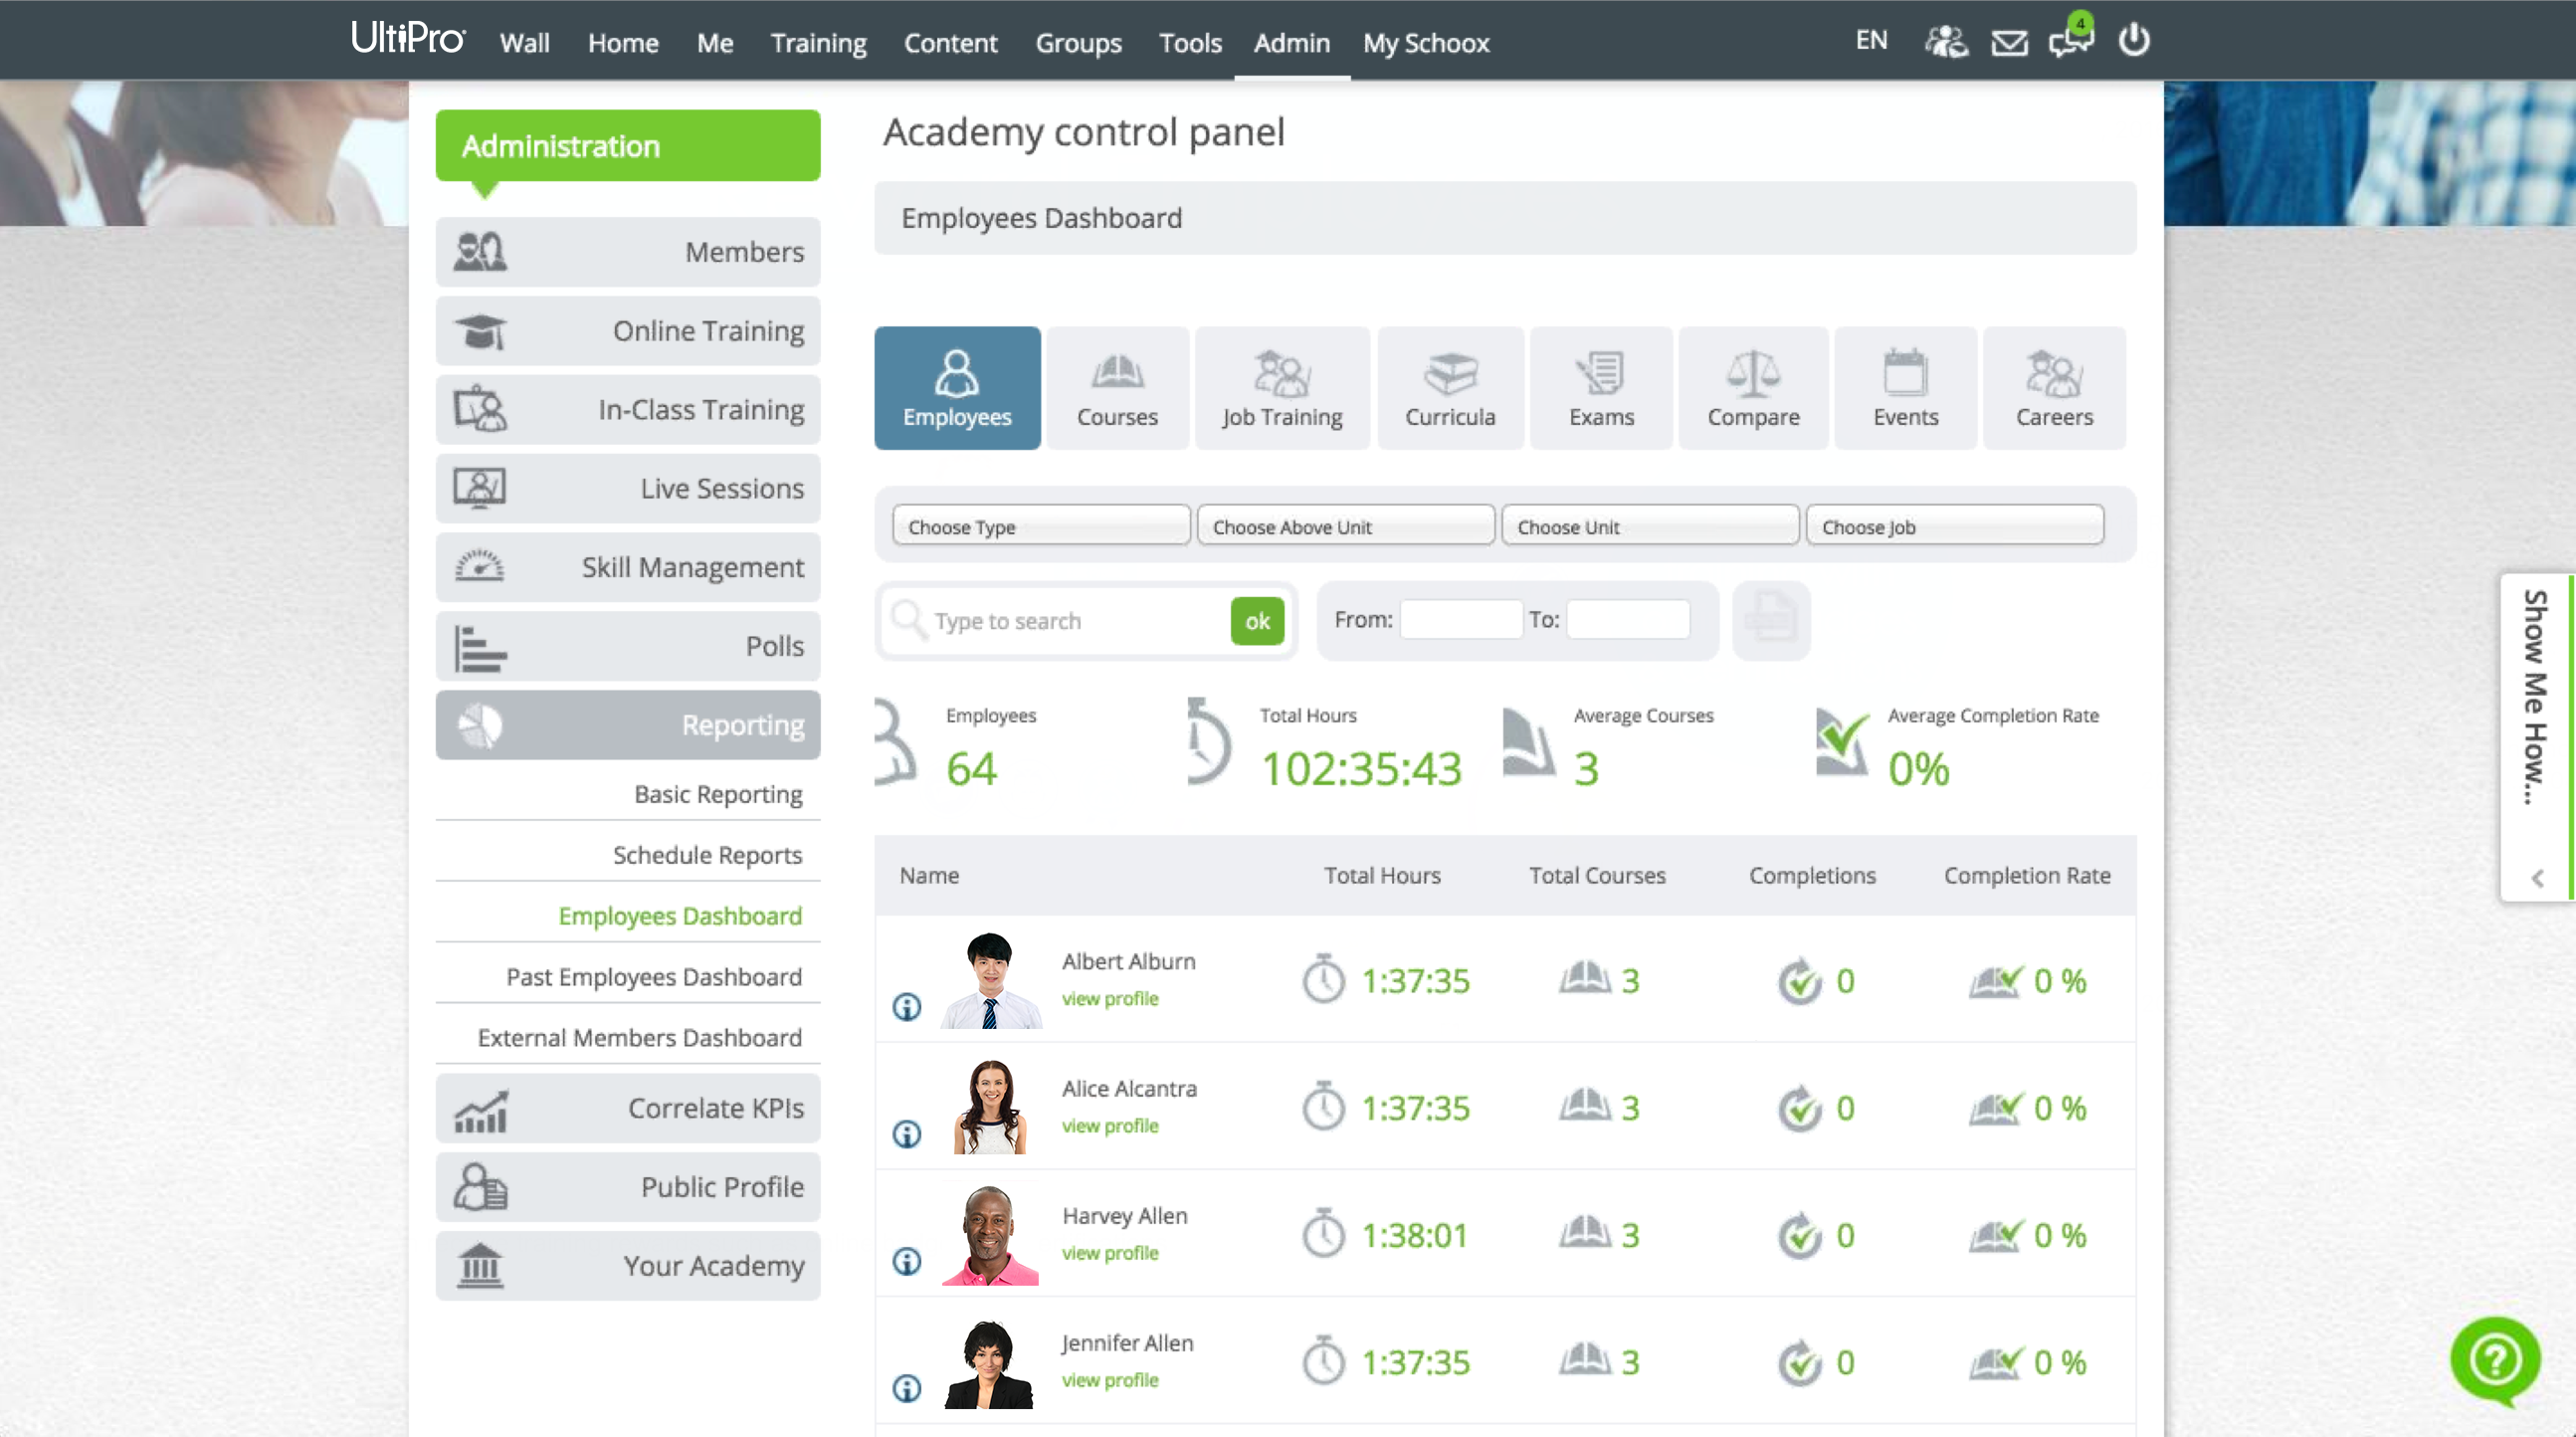Open the Choose Job dropdown
Image resolution: width=2576 pixels, height=1437 pixels.
[x=1954, y=525]
